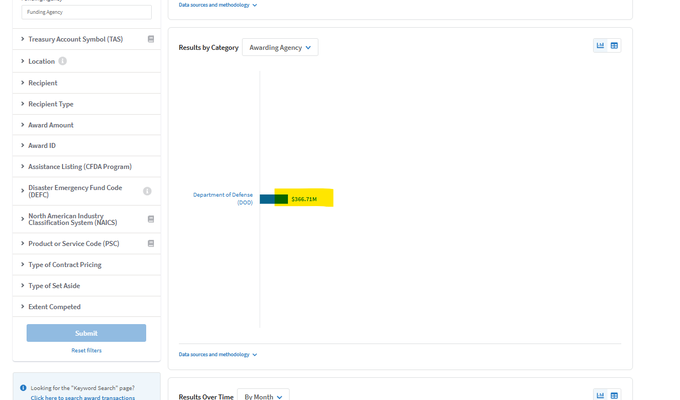Screen dimensions: 680x400
Task: Open glossary icon beside NAICS filter
Action: [x=151, y=219]
